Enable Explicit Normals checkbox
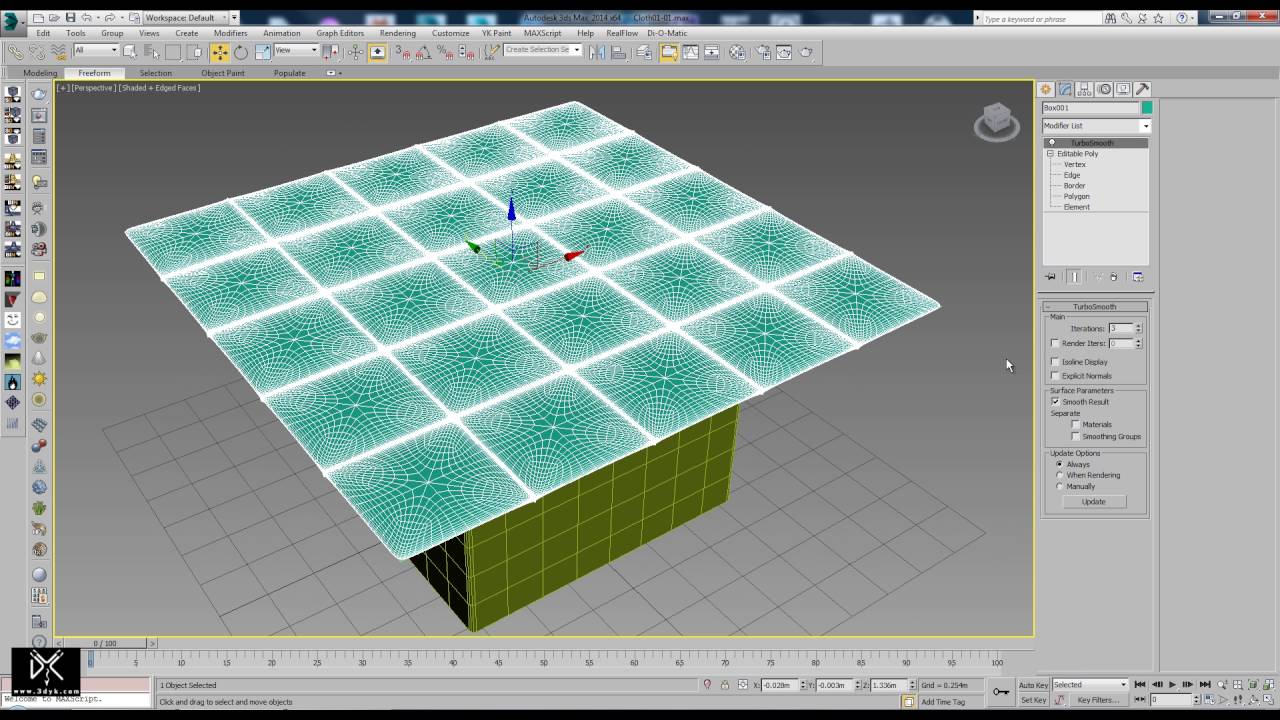 1055,376
